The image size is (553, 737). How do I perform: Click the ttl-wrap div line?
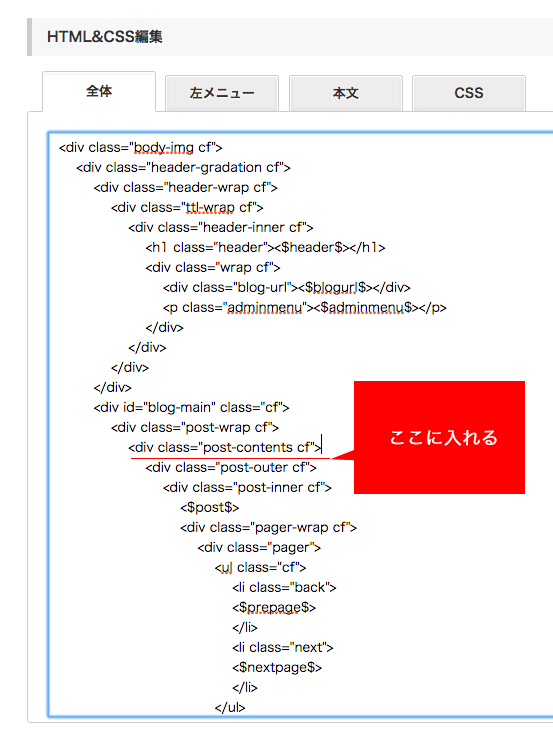pyautogui.click(x=187, y=207)
